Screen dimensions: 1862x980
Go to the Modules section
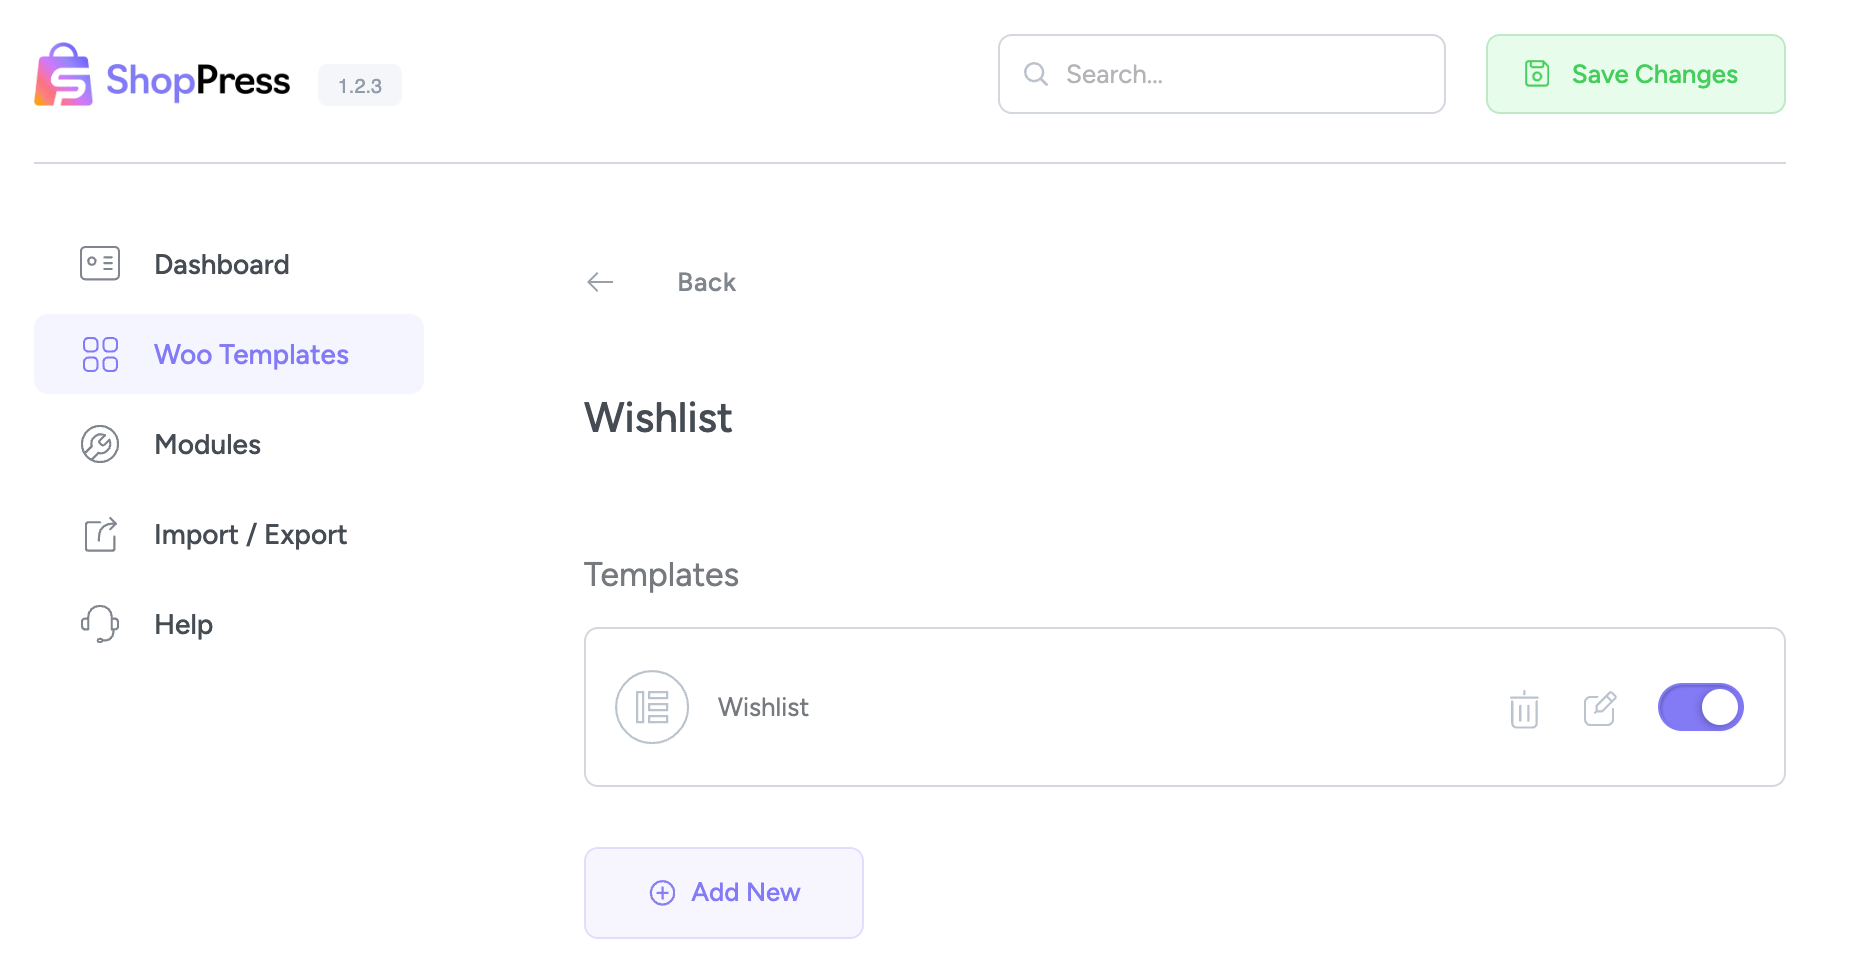tap(207, 444)
